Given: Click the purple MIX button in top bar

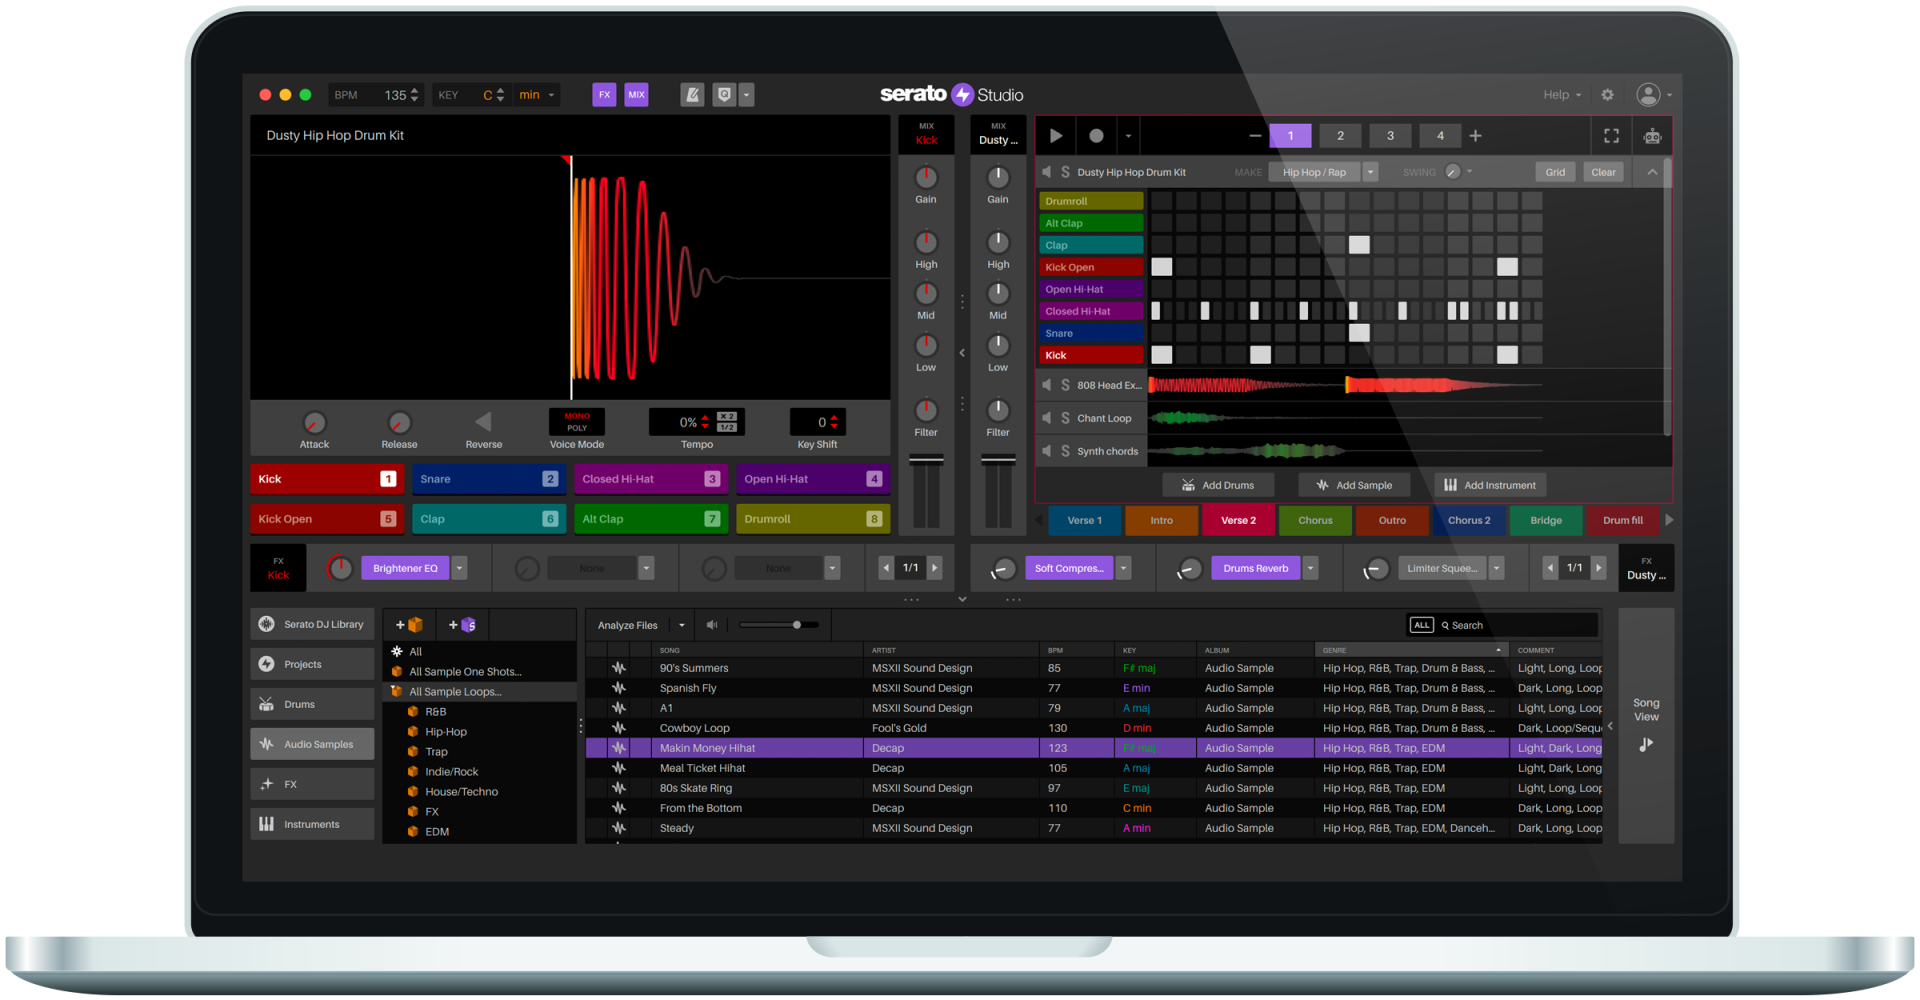Looking at the screenshot, I should pos(637,95).
